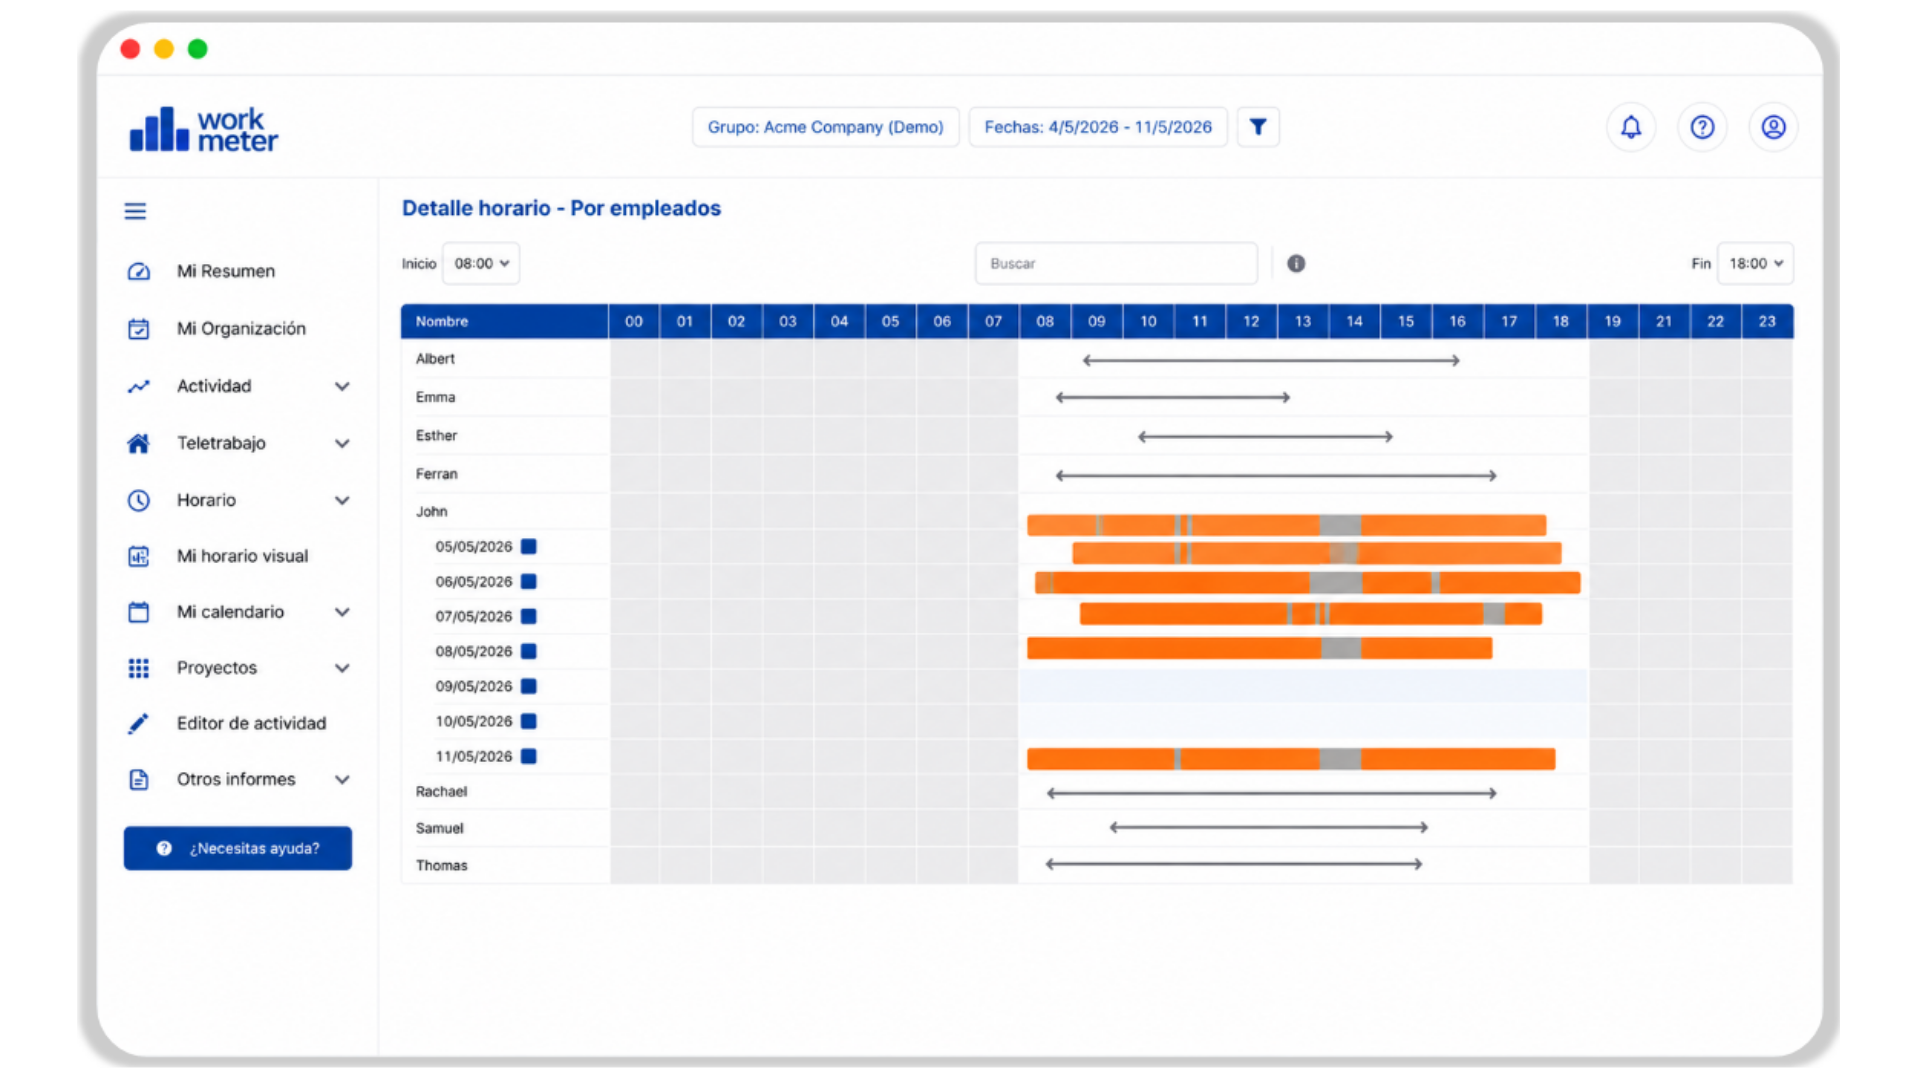This screenshot has width=1920, height=1080.
Task: Click the Mi Resumen gauge icon
Action: click(139, 271)
